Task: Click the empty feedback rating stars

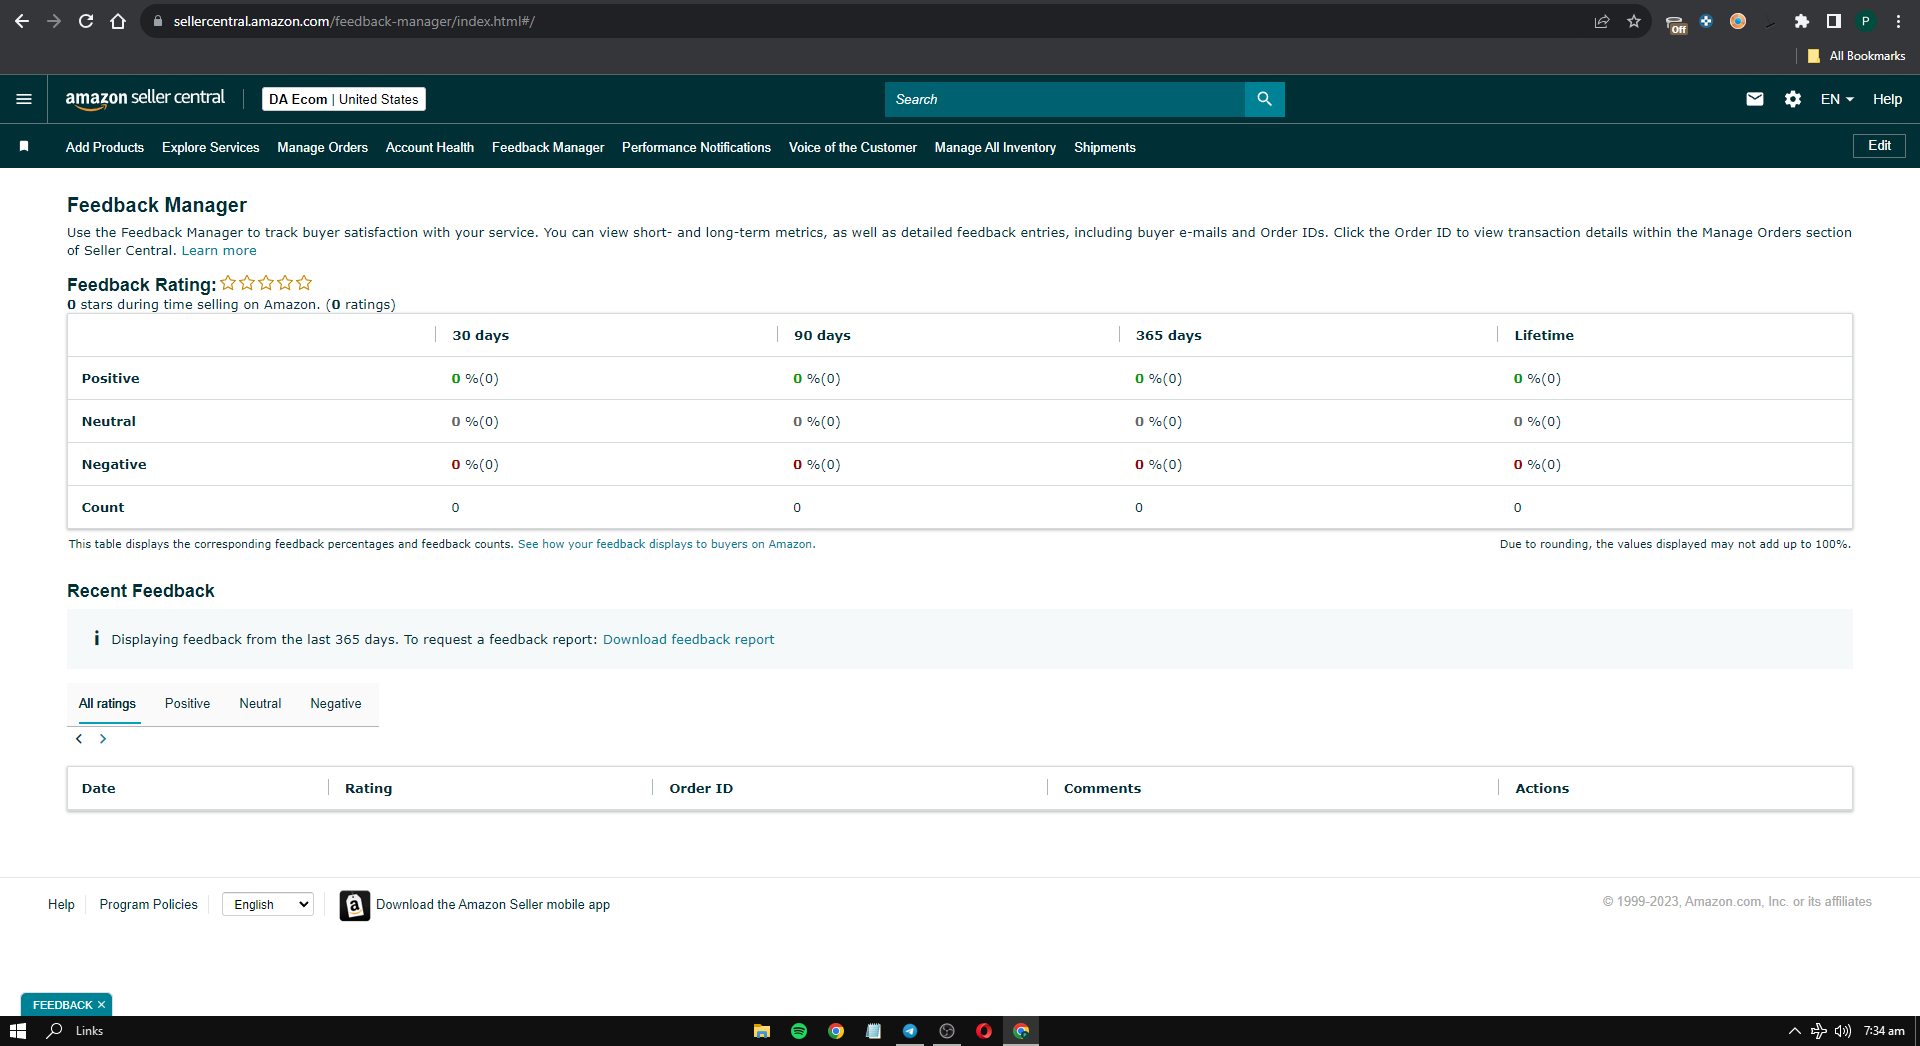Action: [266, 283]
